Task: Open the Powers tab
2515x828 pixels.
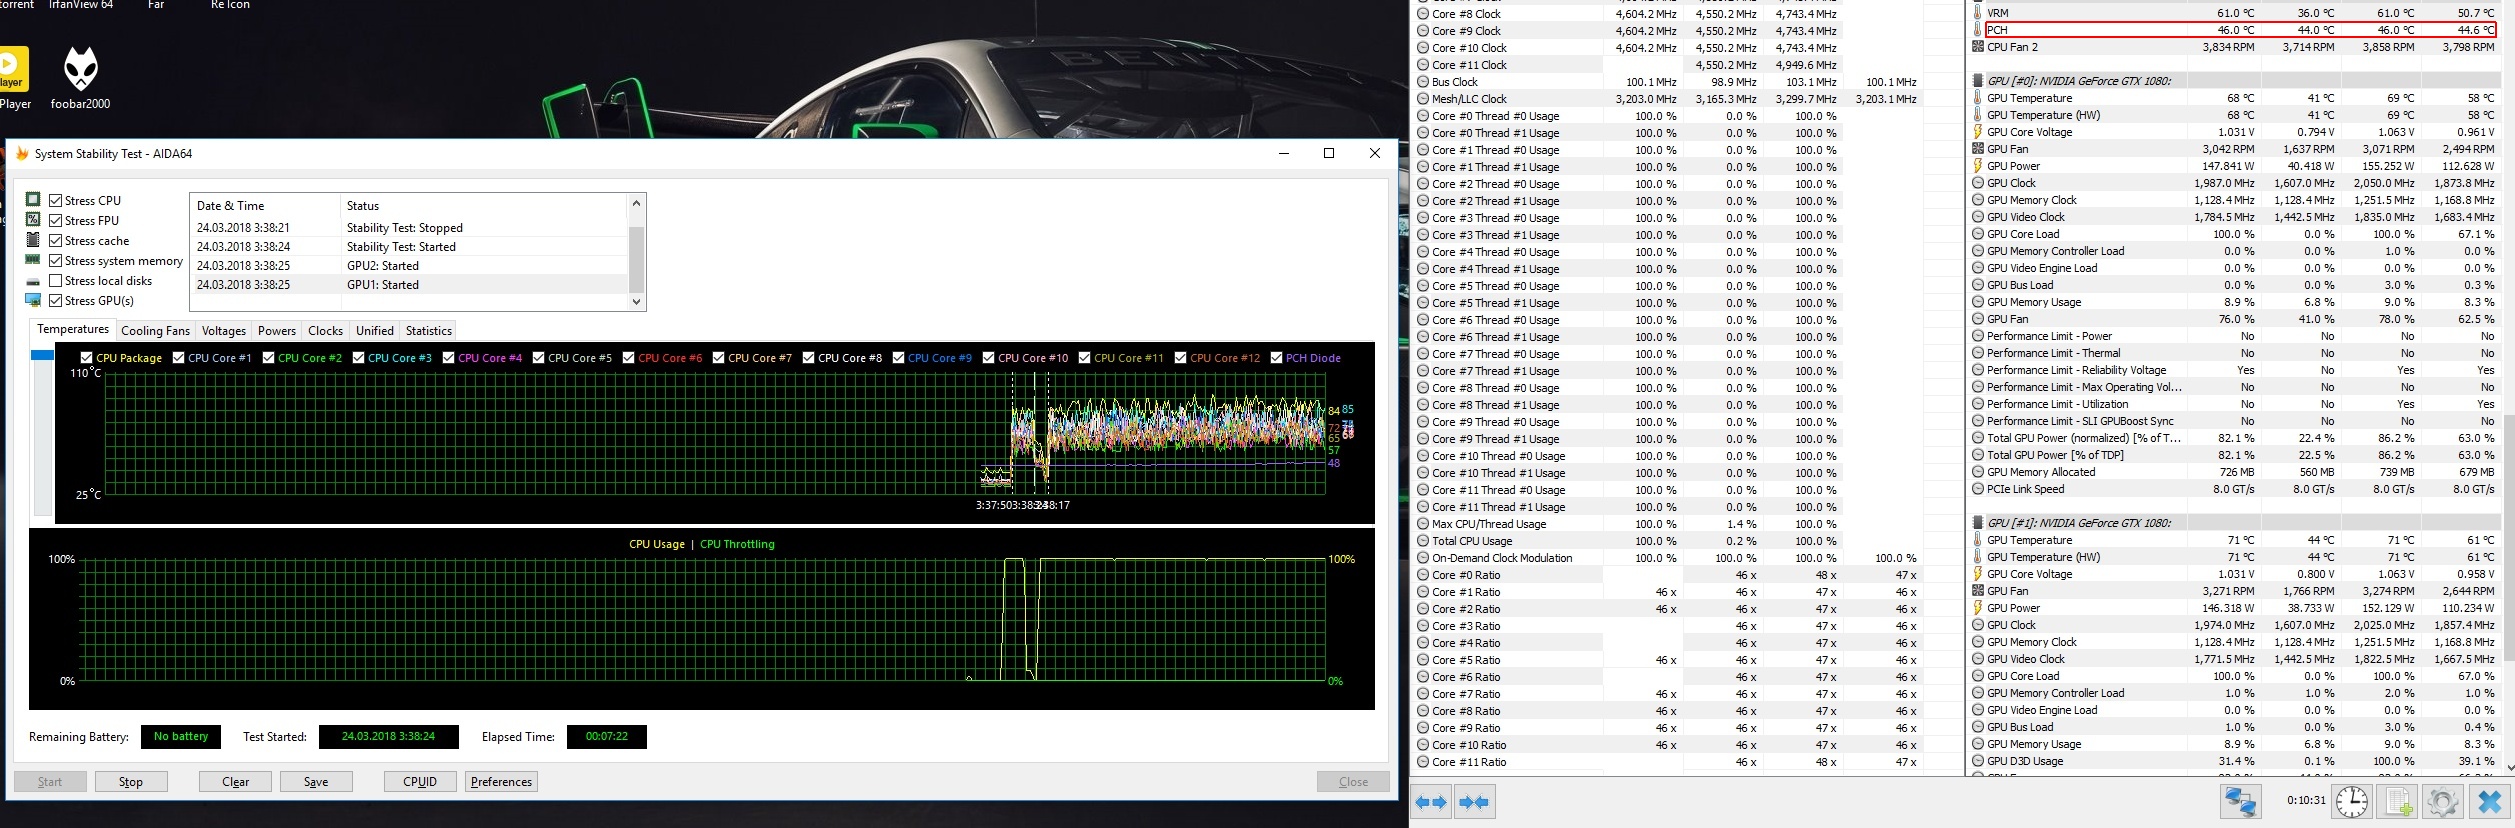Action: (x=277, y=331)
